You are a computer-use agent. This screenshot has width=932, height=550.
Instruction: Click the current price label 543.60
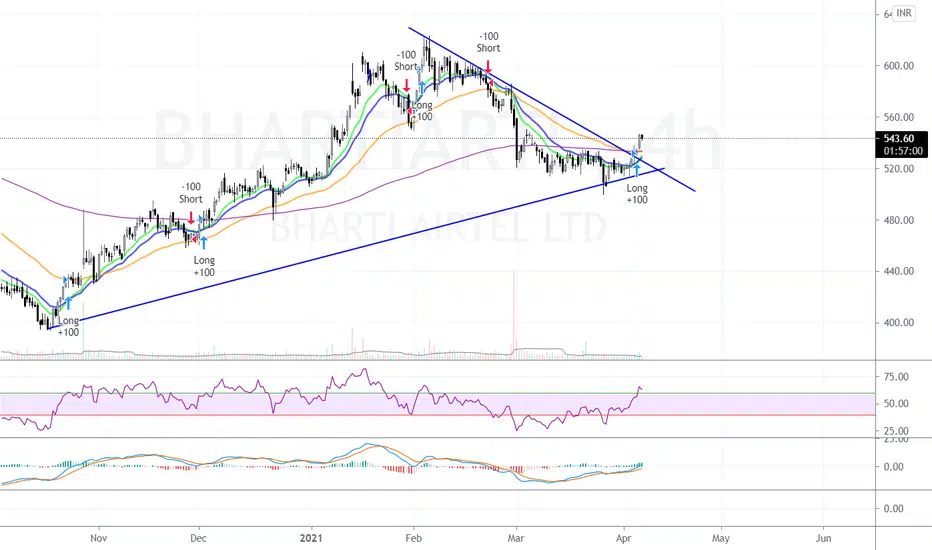click(x=898, y=139)
